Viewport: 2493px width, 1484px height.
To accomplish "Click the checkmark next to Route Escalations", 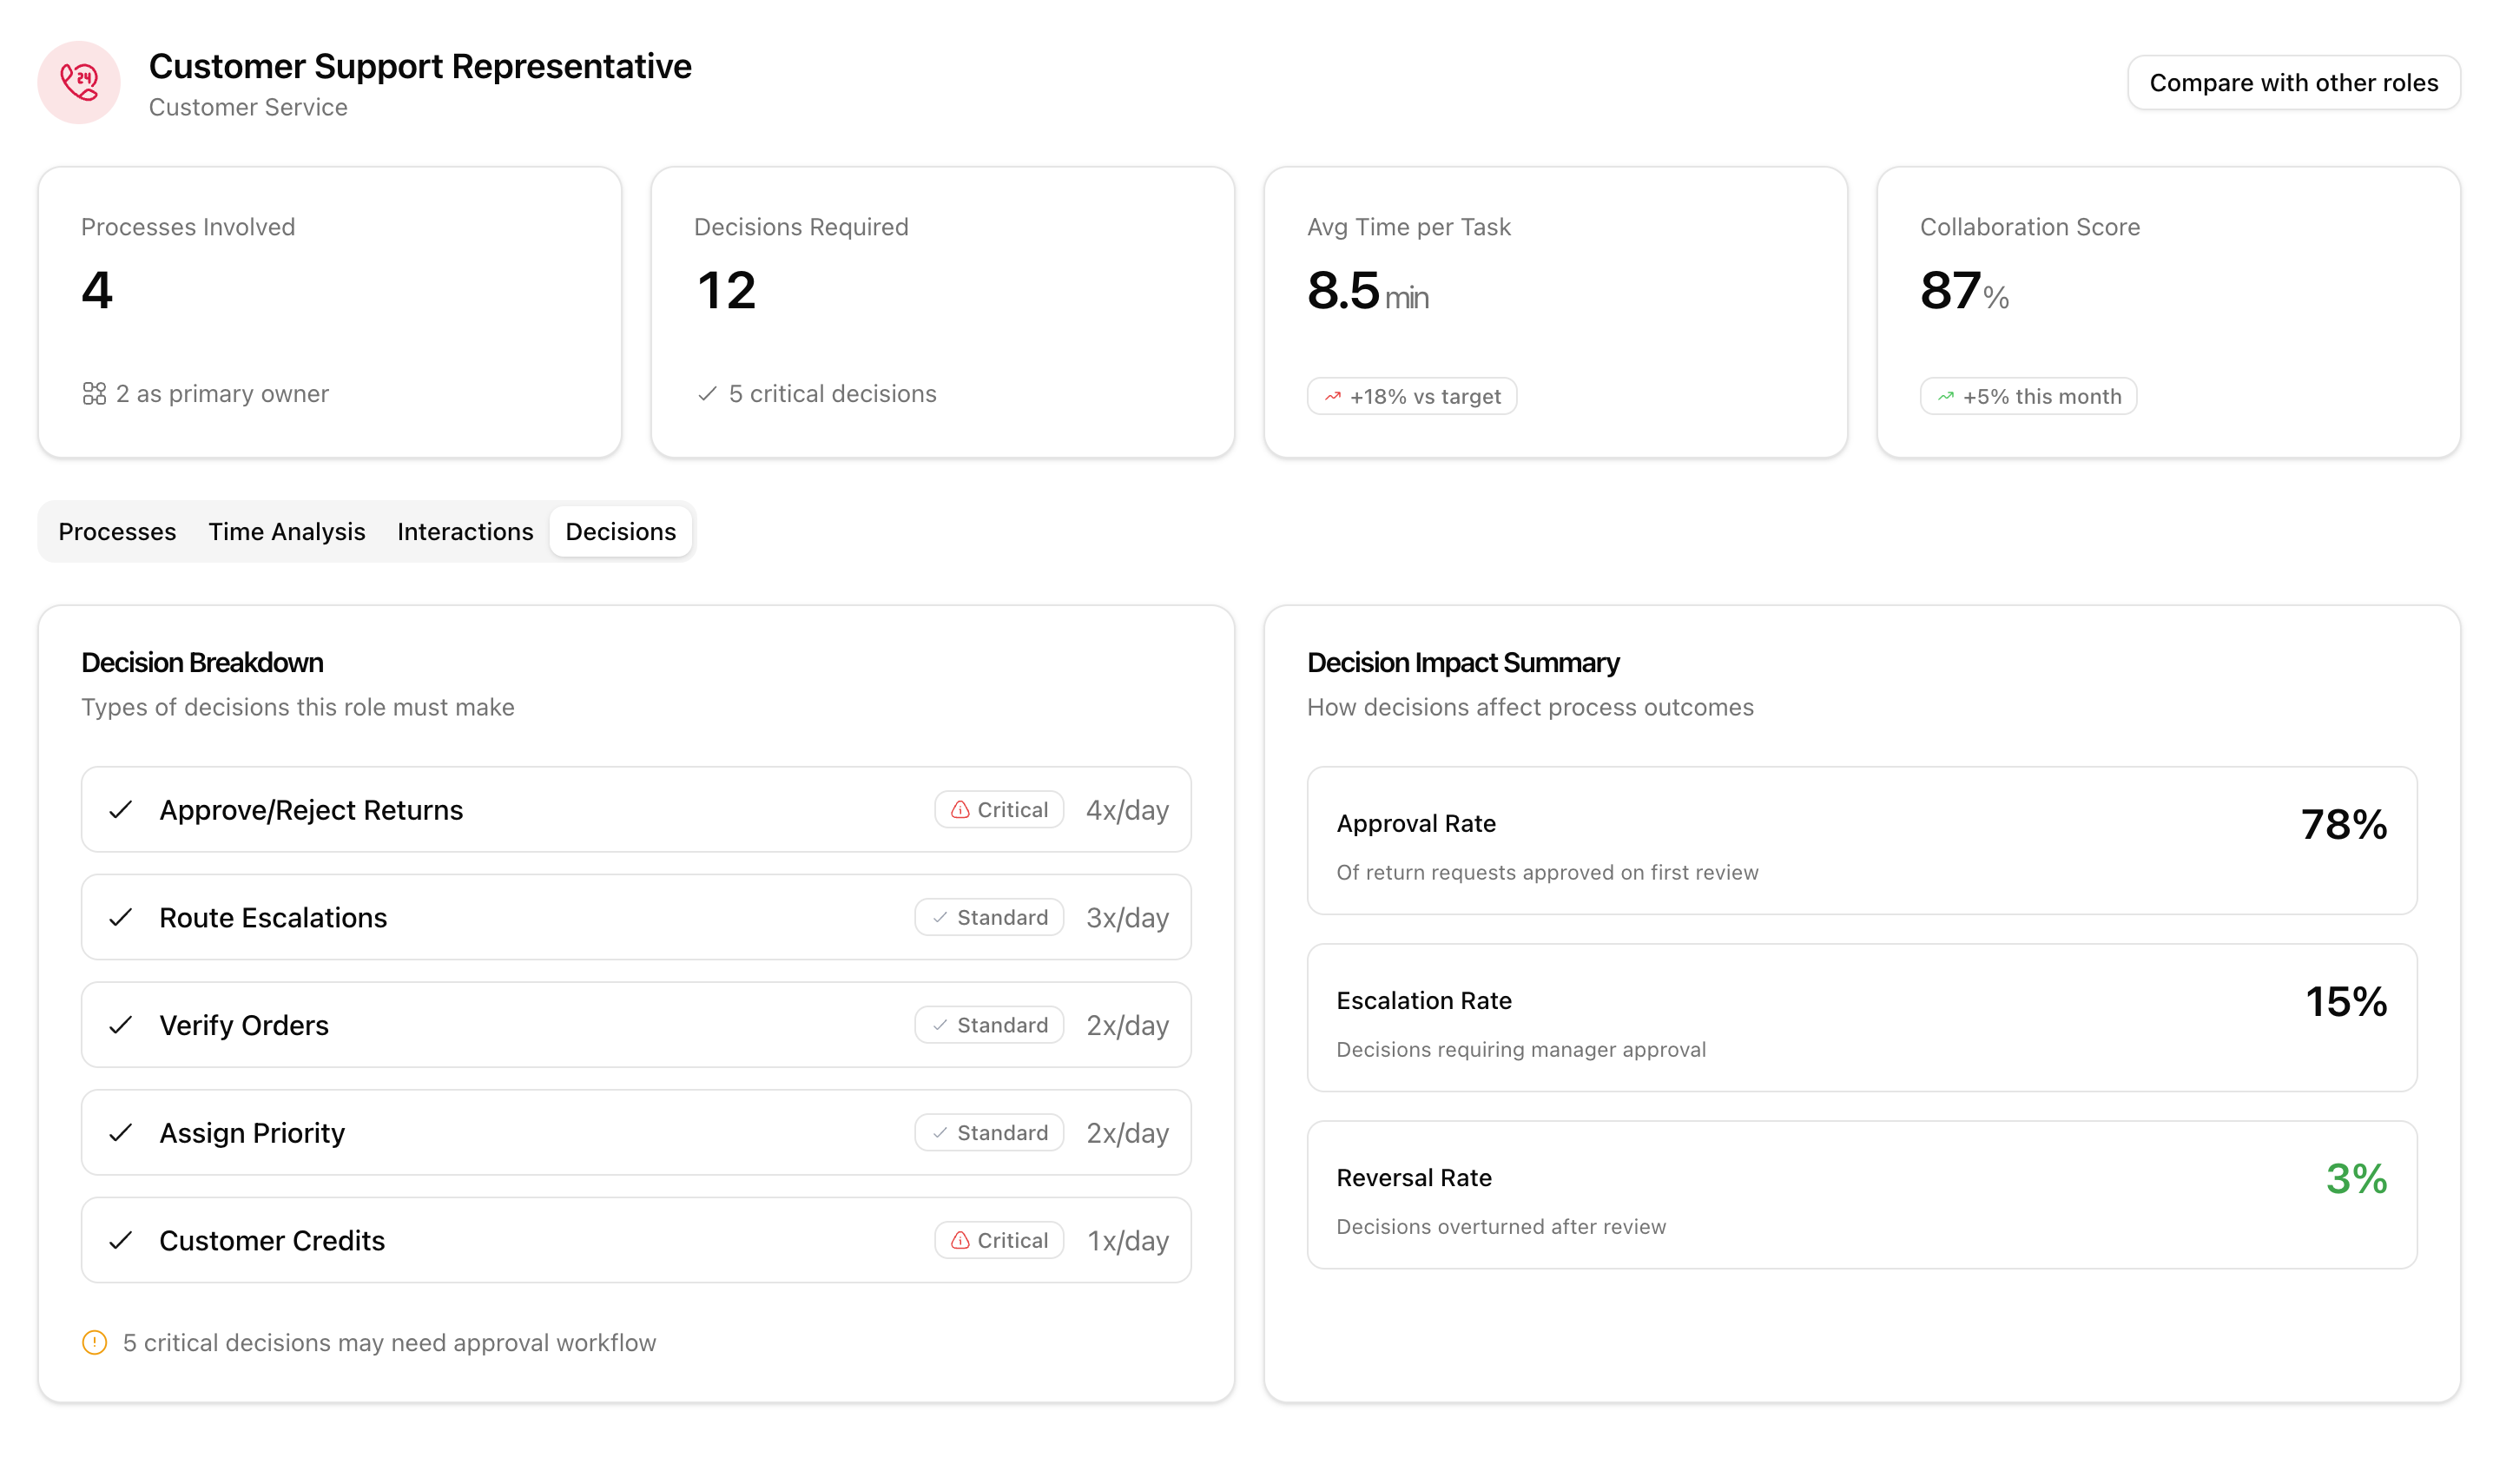I will [121, 917].
